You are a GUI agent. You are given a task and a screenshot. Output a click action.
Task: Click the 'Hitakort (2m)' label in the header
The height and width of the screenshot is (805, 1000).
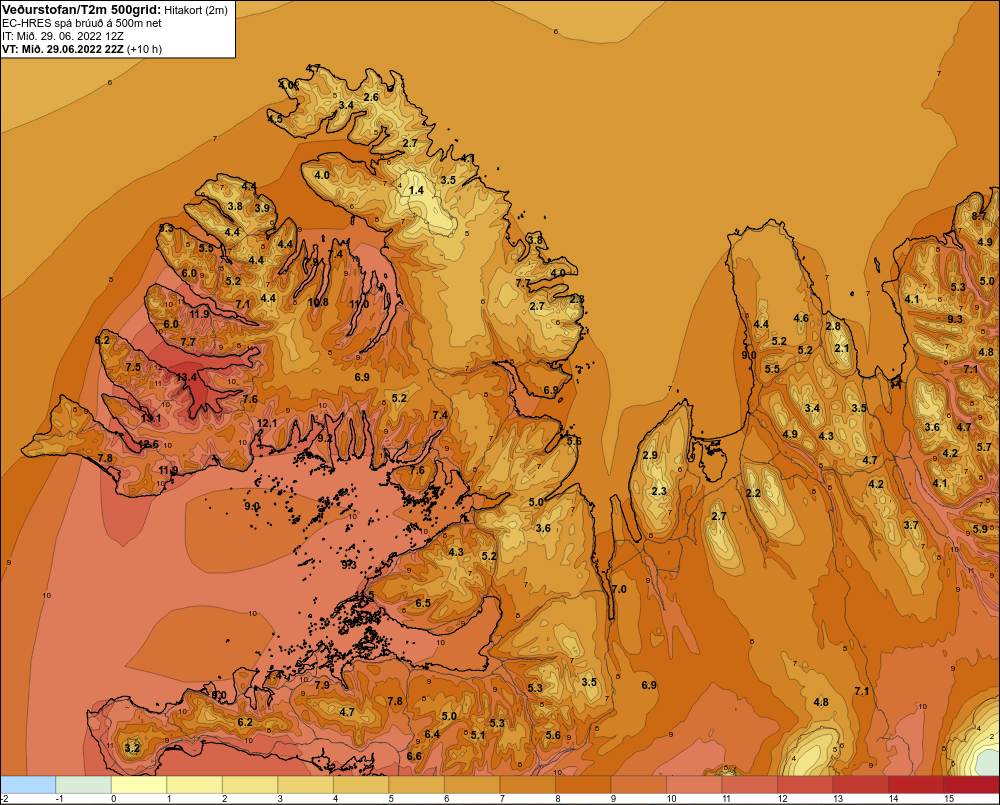pos(196,10)
